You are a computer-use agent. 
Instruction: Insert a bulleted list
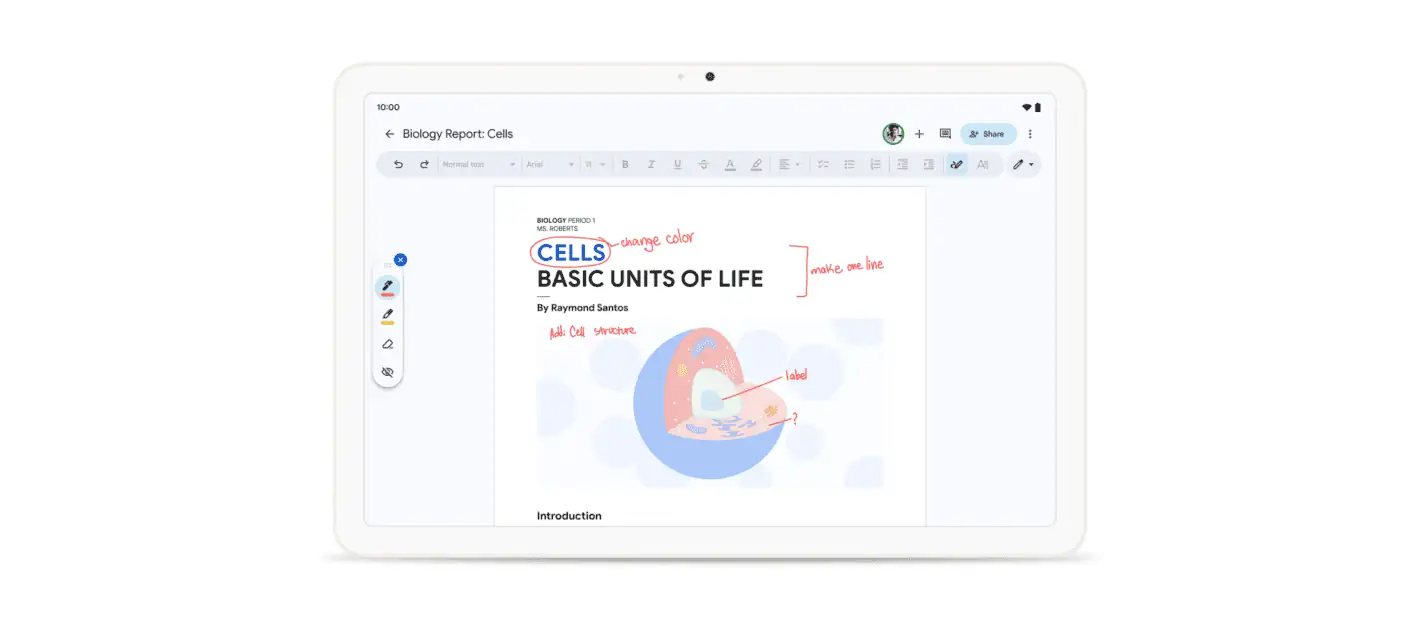[x=849, y=164]
